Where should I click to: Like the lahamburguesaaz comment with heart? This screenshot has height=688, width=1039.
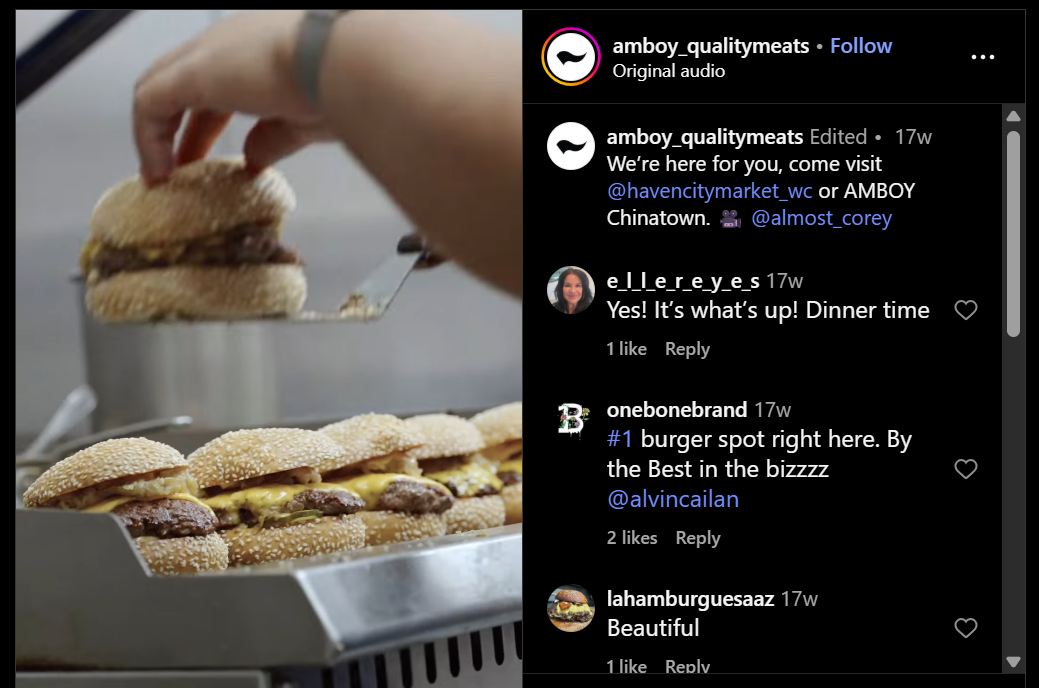click(965, 628)
